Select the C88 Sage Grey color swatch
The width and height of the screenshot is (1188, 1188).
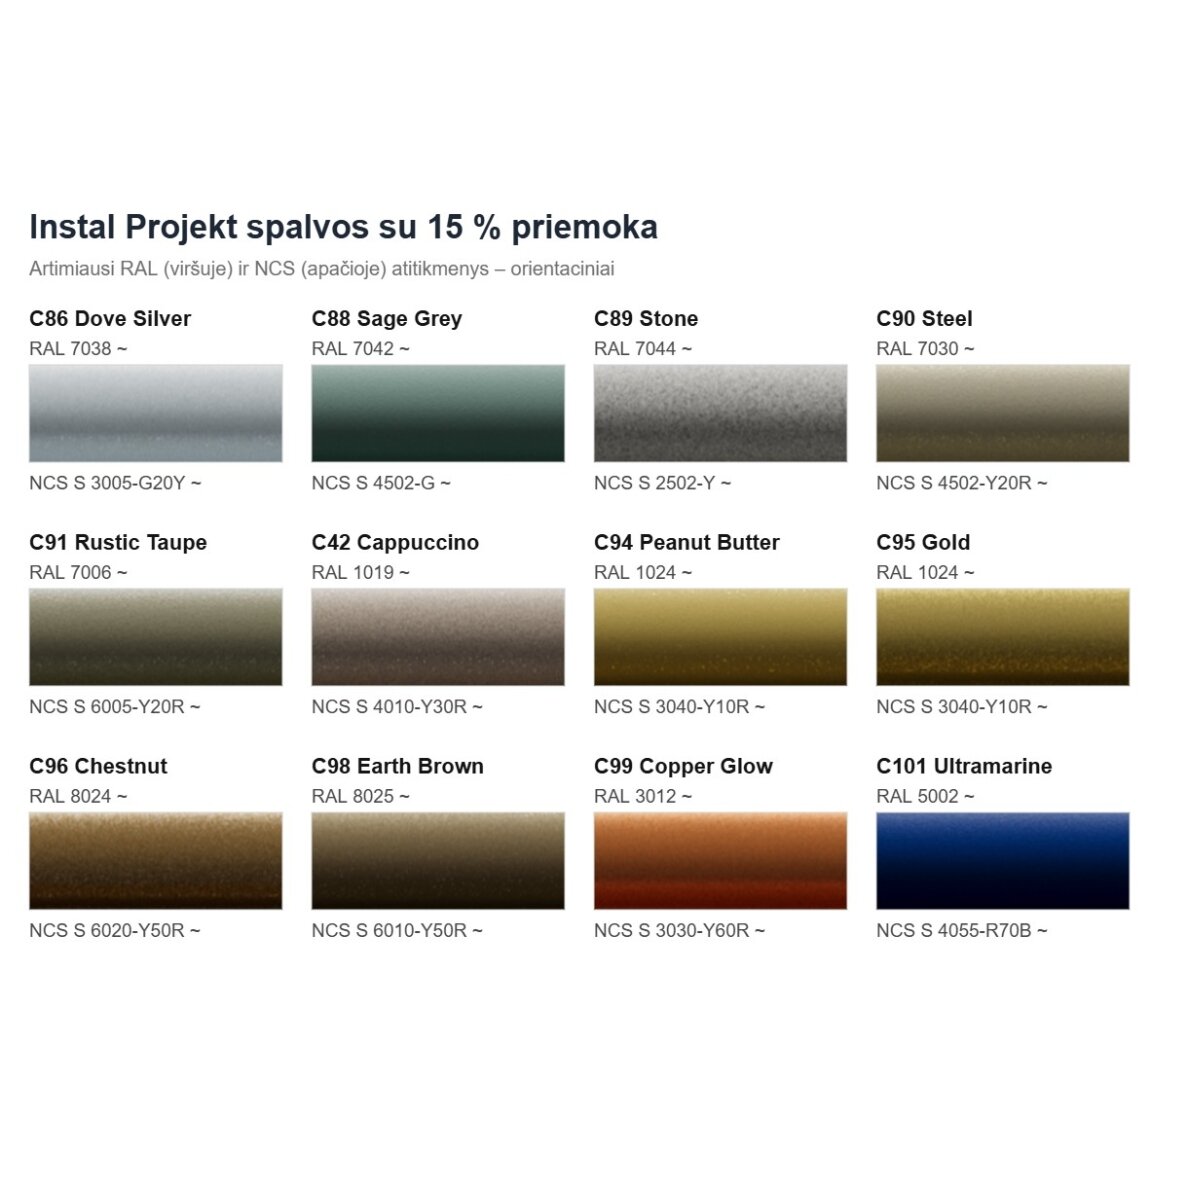[438, 413]
